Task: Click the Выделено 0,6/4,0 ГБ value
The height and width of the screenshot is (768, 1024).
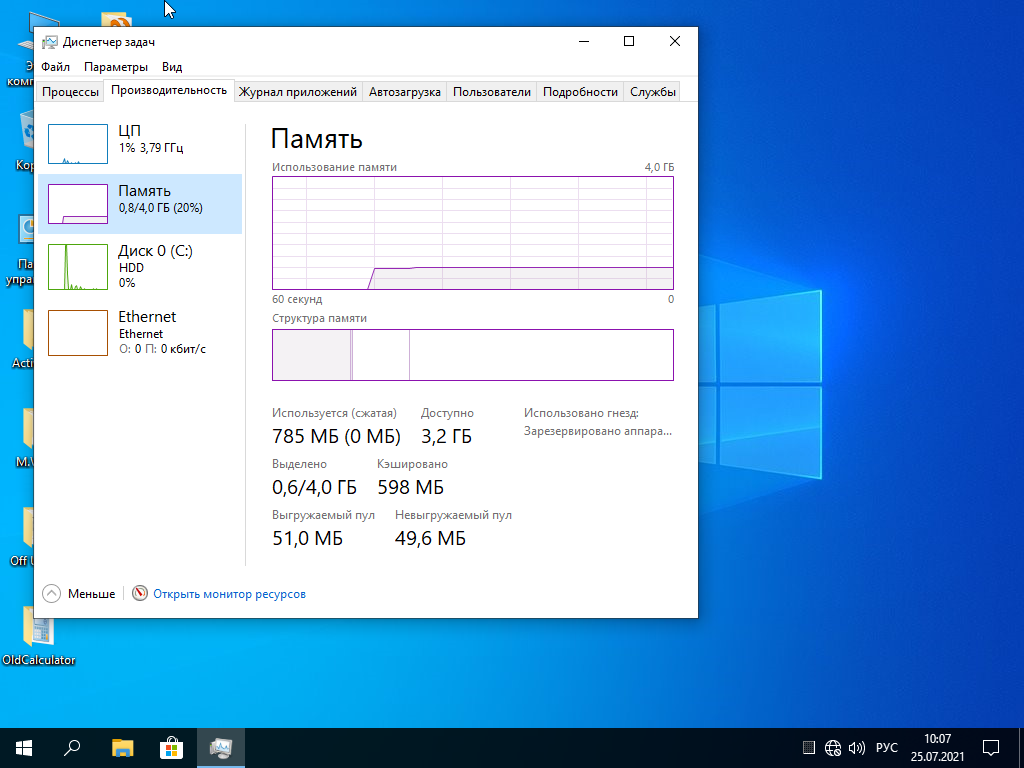Action: pos(314,487)
